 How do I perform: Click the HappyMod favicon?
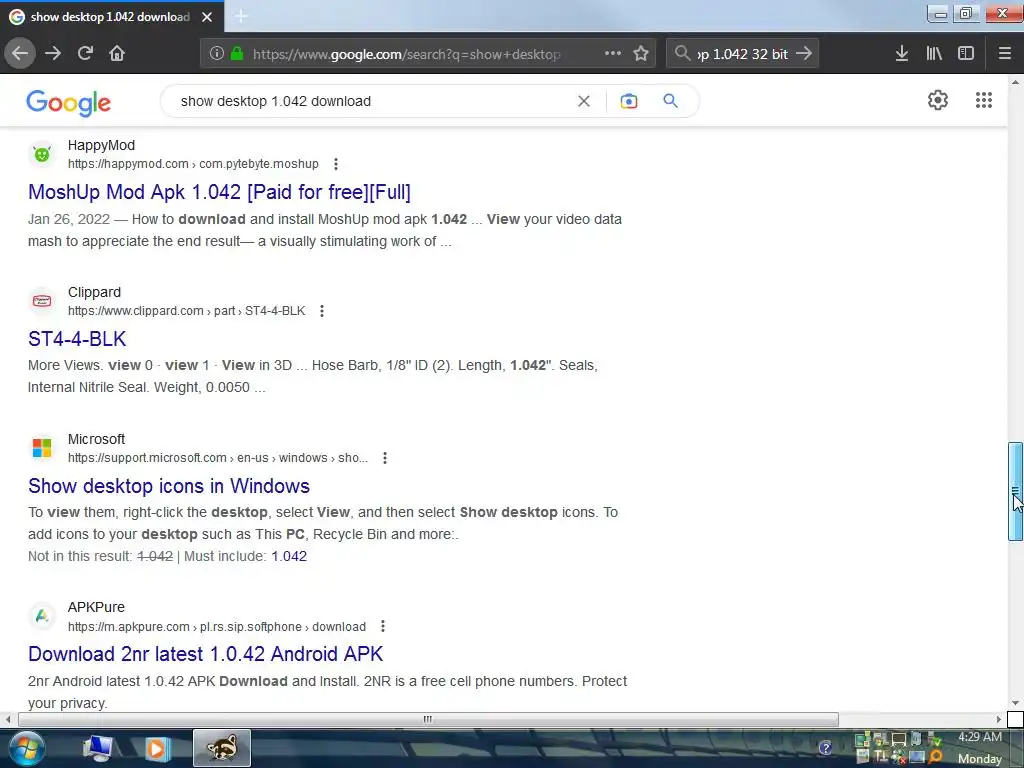pos(42,154)
